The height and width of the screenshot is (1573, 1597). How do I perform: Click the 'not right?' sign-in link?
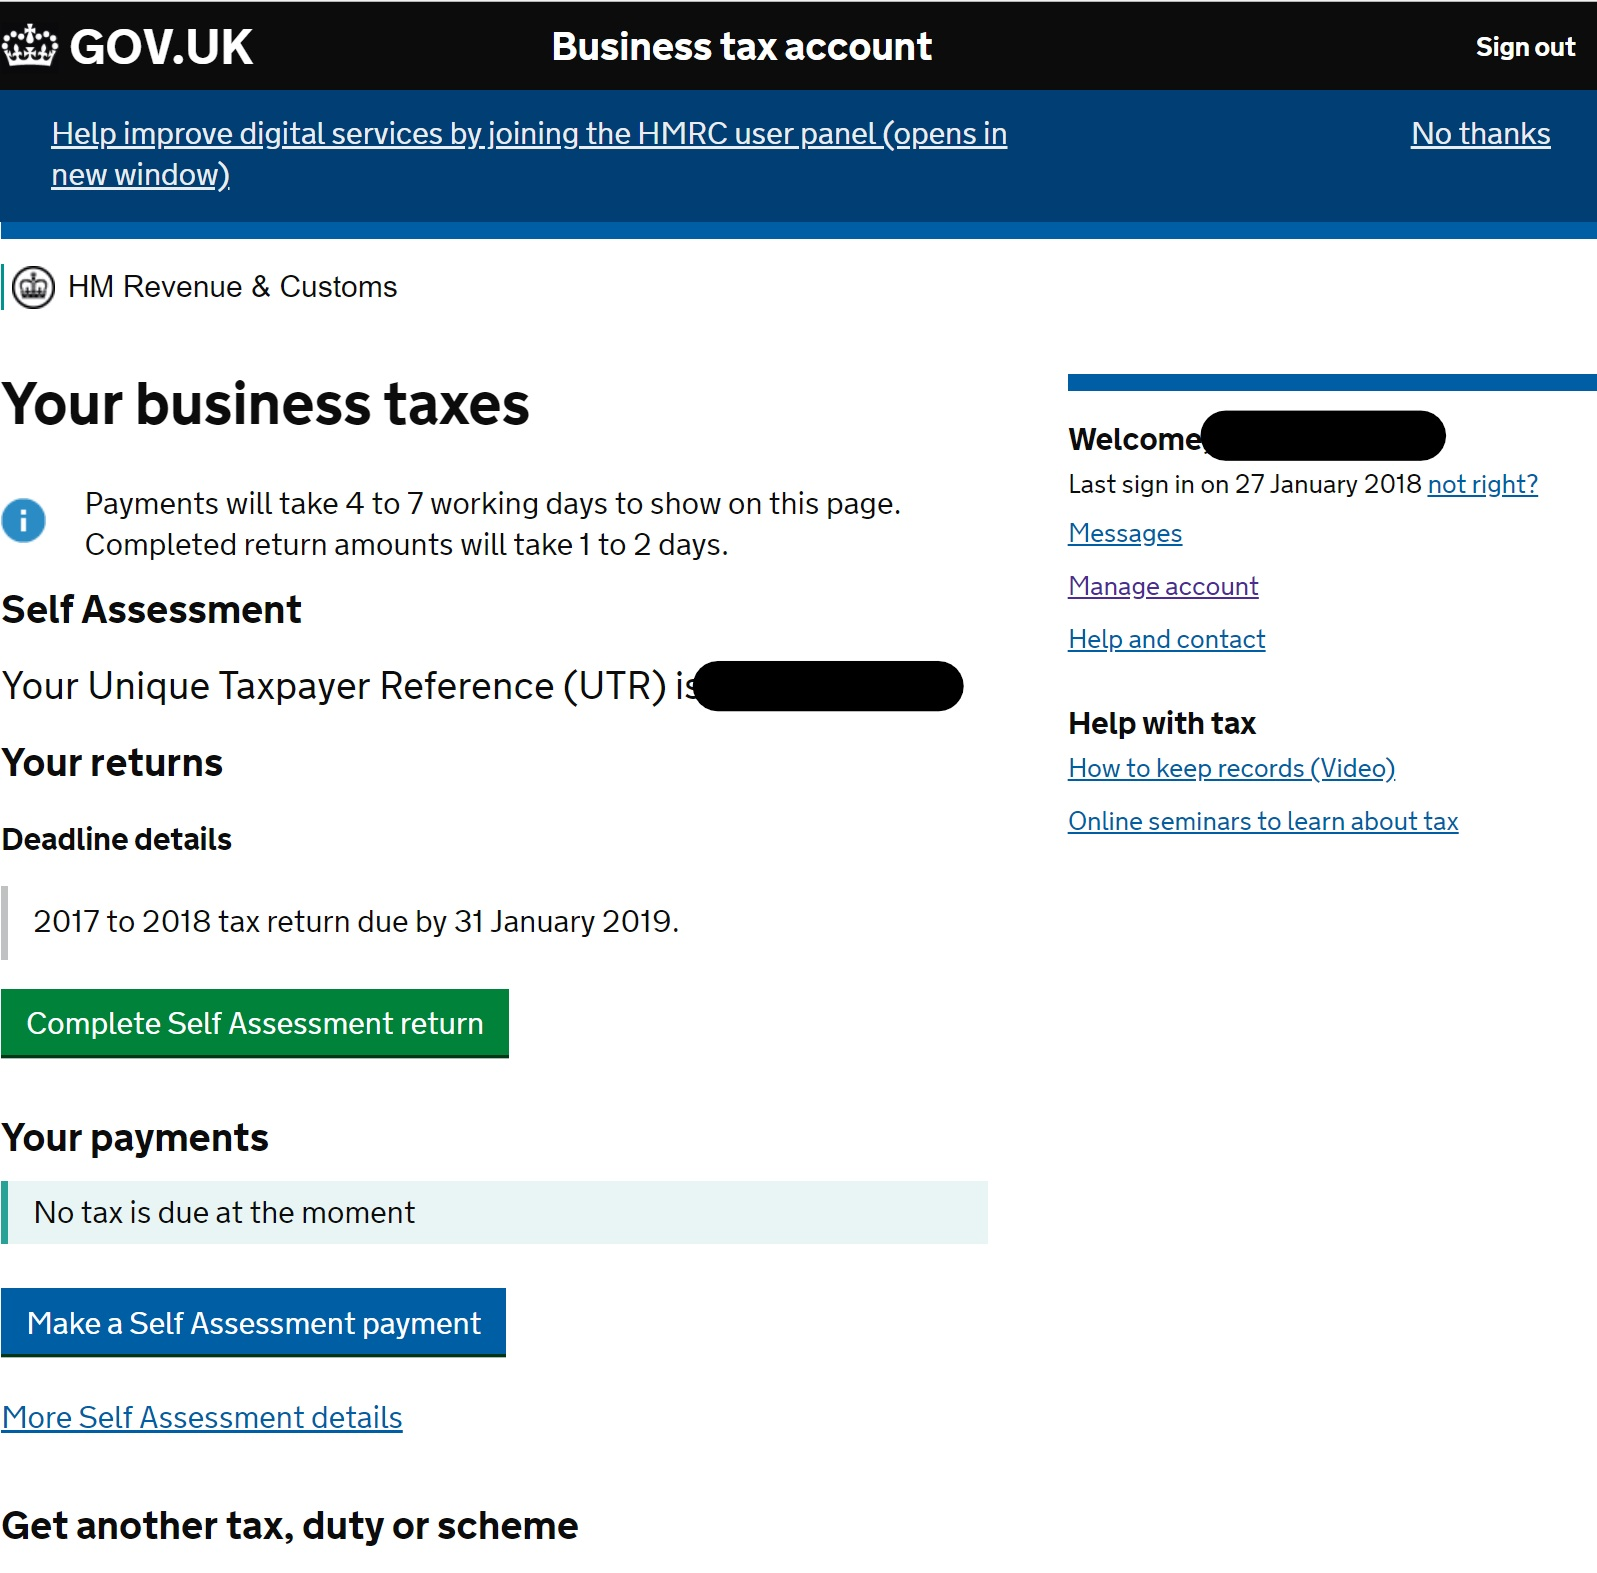coord(1482,484)
